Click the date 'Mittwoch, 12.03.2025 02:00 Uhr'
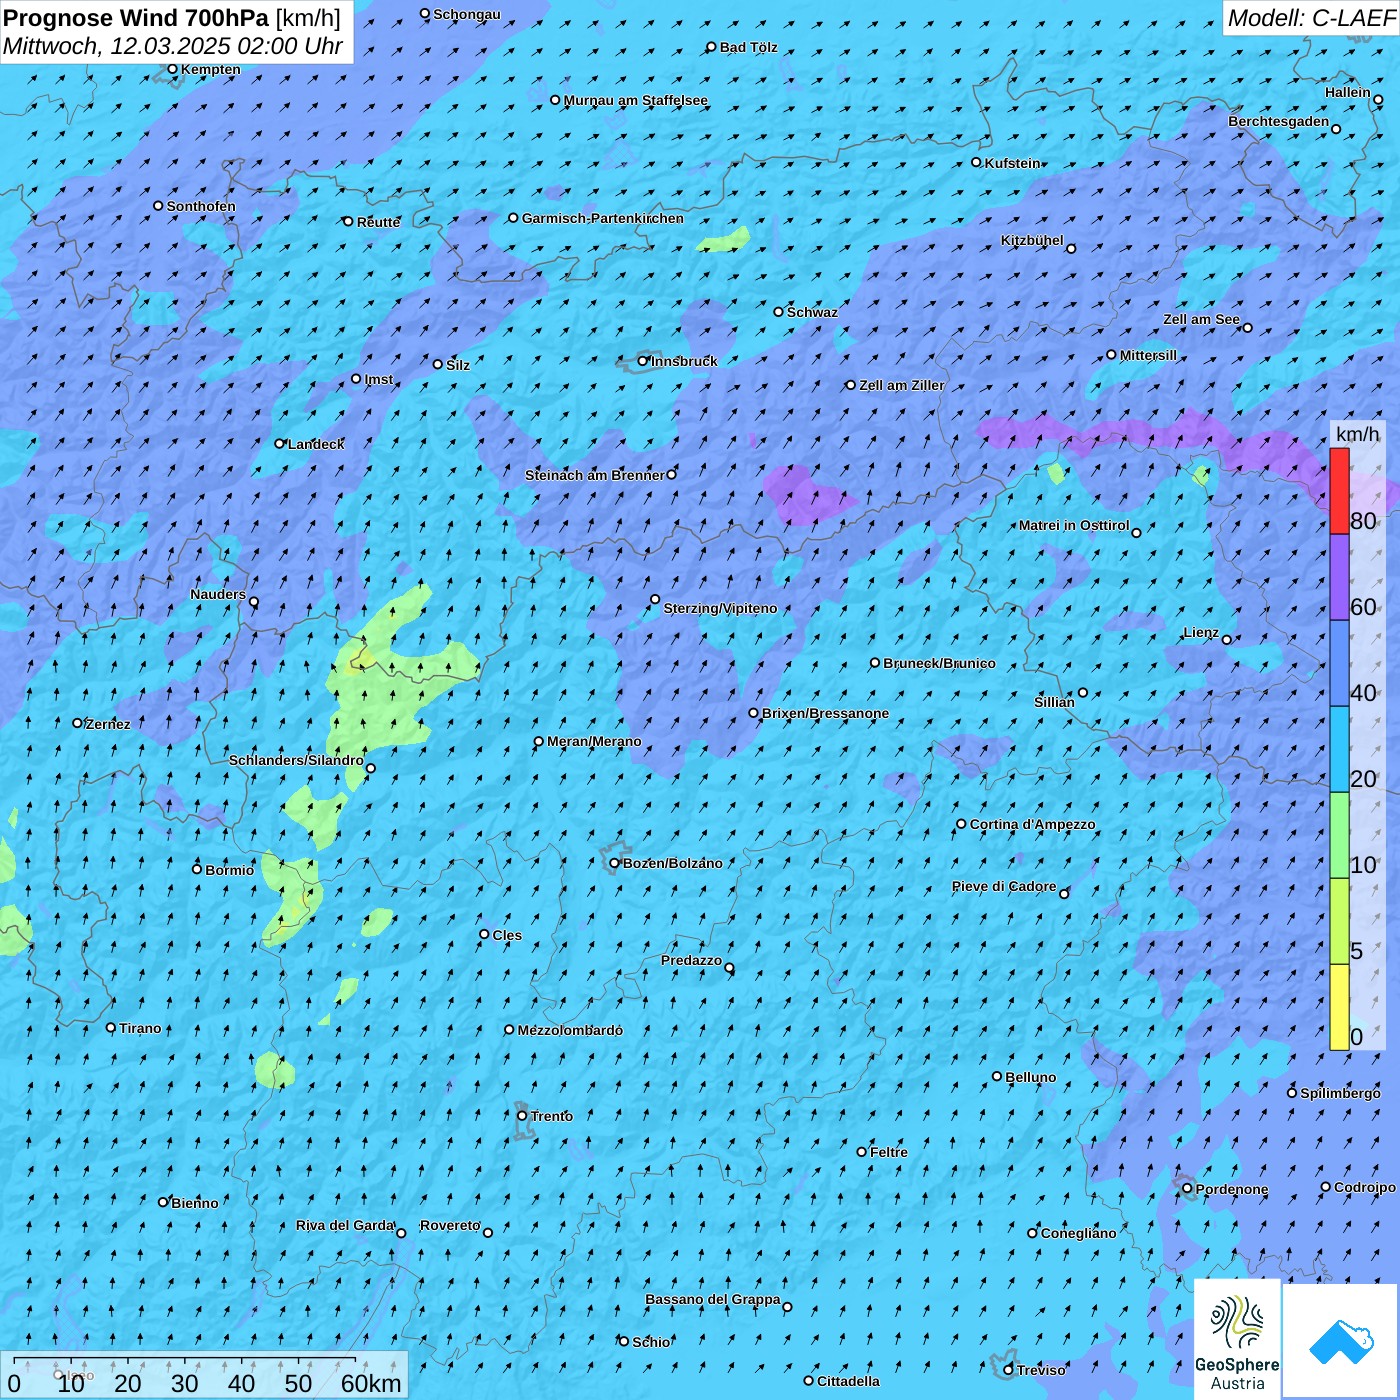Image resolution: width=1400 pixels, height=1400 pixels. (173, 46)
